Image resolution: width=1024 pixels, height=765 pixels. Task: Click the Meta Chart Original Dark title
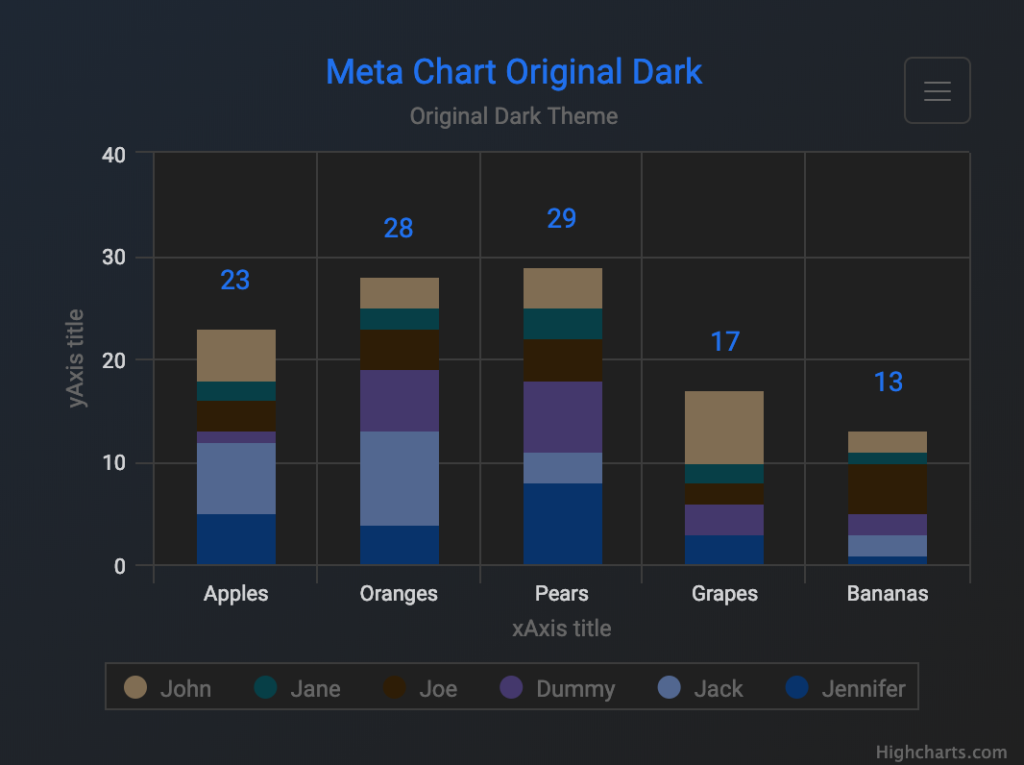pos(514,72)
